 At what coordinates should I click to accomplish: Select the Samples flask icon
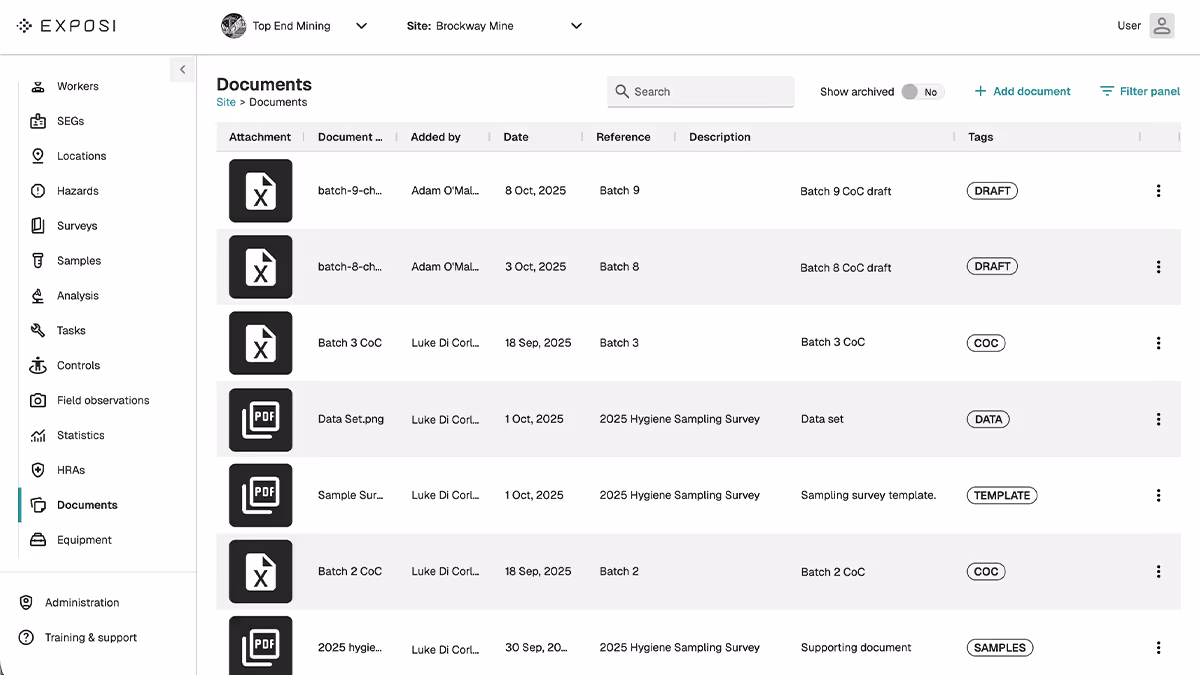pyautogui.click(x=37, y=260)
